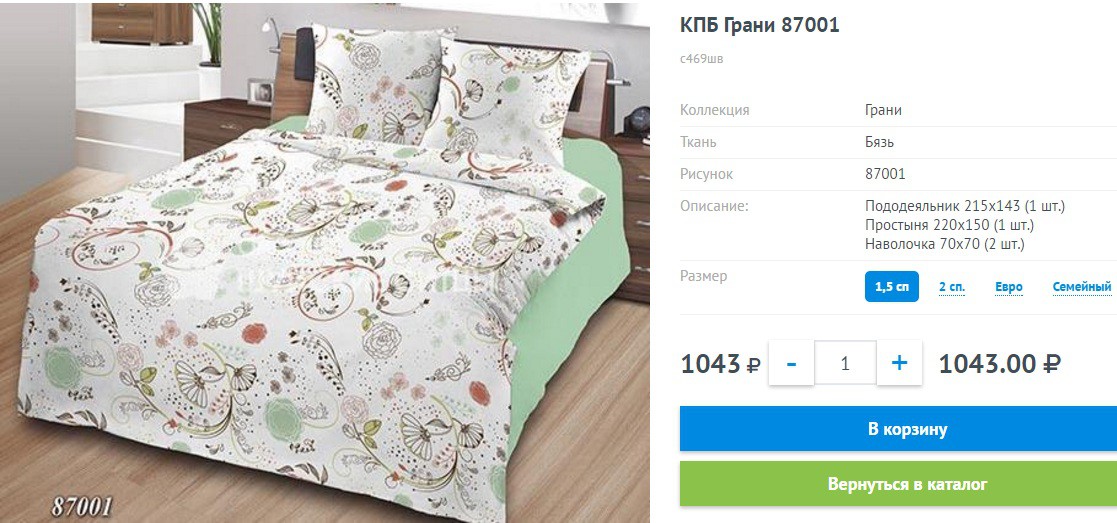Click the 87001 value in Рисунок row

(885, 175)
